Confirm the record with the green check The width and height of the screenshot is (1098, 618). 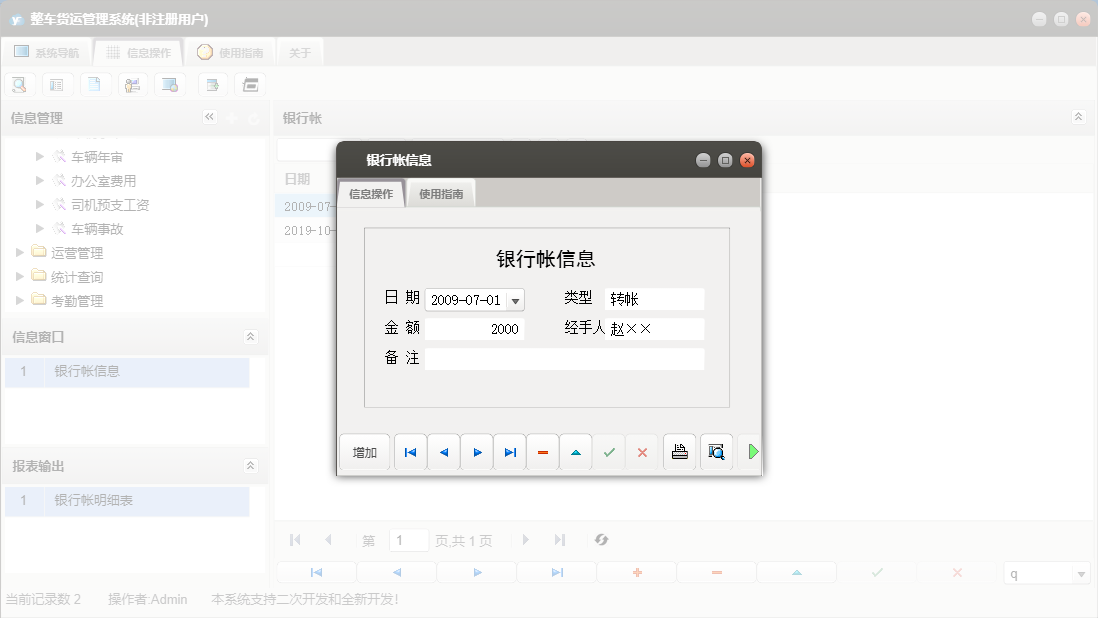click(609, 452)
